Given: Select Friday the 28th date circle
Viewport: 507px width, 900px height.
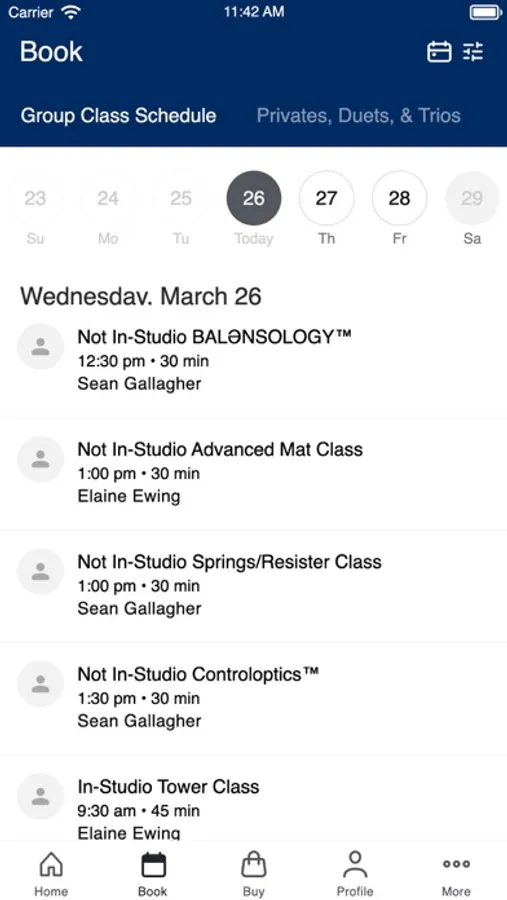Looking at the screenshot, I should (400, 198).
